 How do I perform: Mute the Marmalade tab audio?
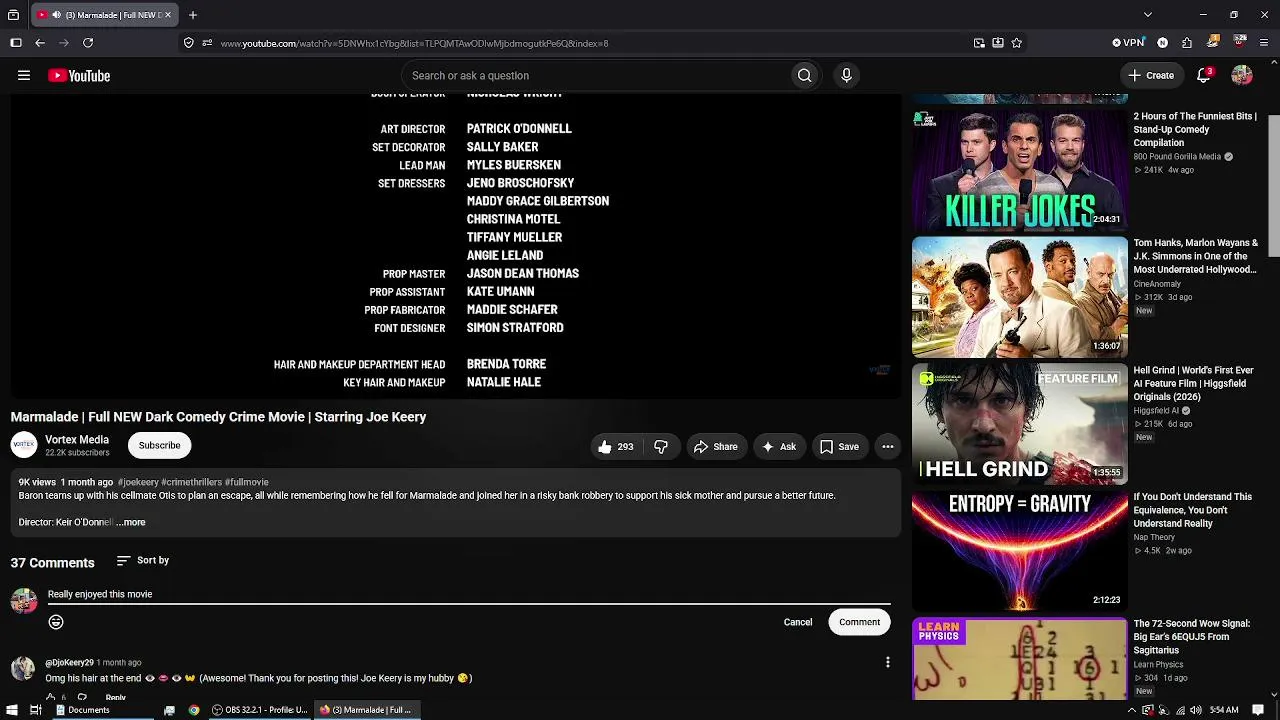56,15
